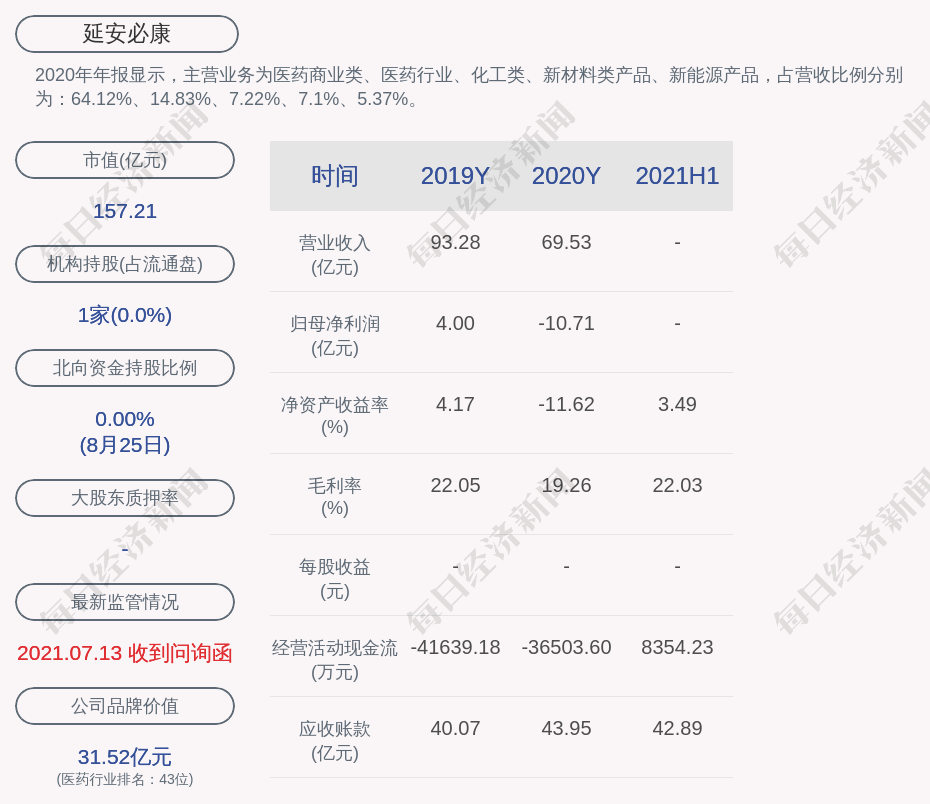
Task: Open the 最新监管情况 label pill
Action: point(125,602)
